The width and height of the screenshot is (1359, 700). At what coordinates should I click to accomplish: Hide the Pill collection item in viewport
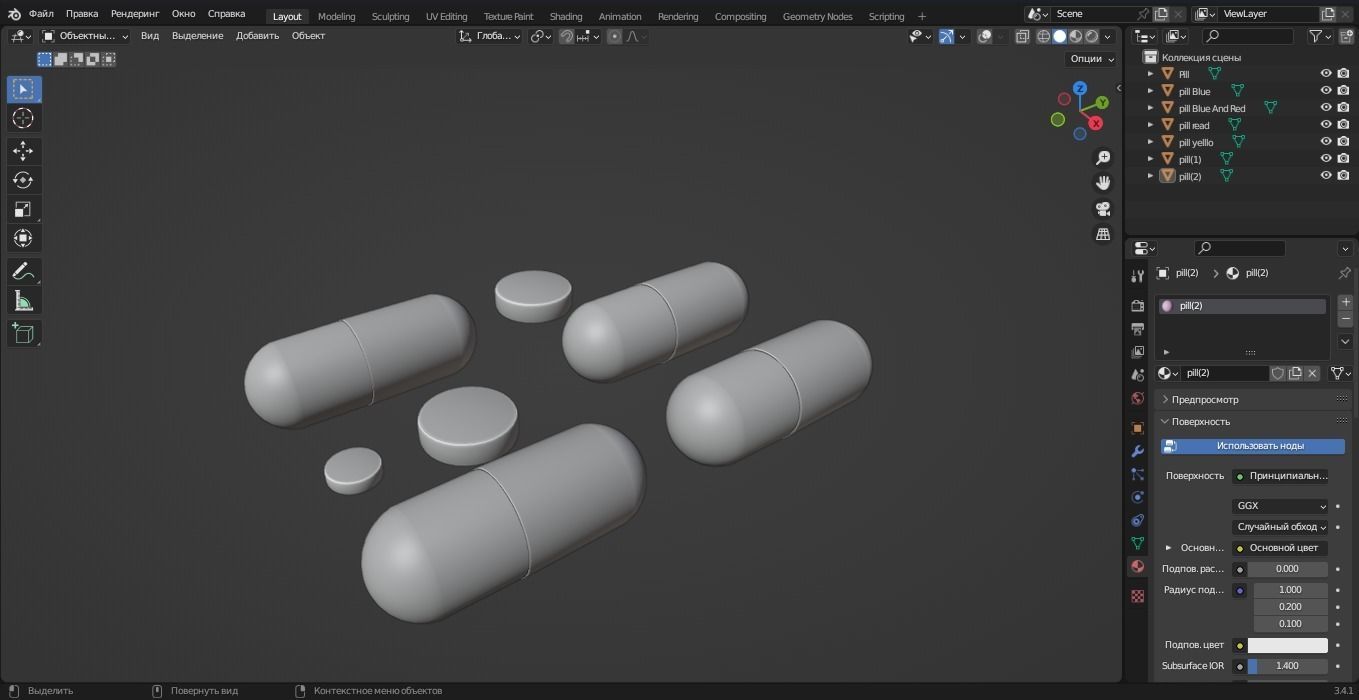pyautogui.click(x=1326, y=74)
